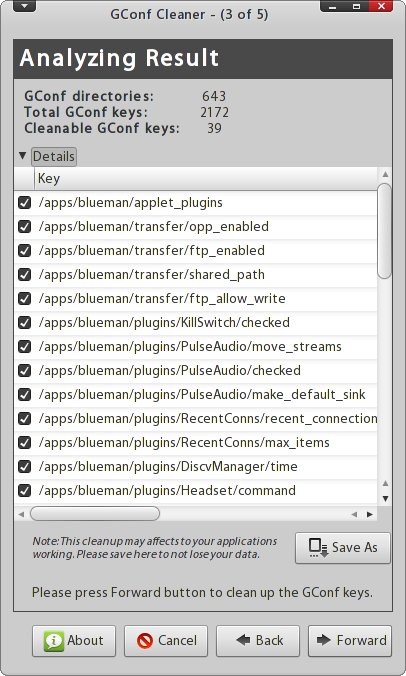Toggle RecentConns/recent_connection checkbox
406x676 pixels.
click(25, 418)
